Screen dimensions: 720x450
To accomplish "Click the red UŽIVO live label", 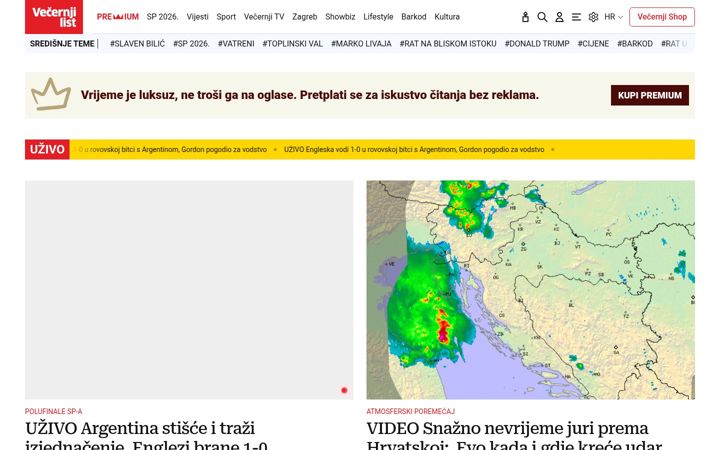I will [47, 150].
